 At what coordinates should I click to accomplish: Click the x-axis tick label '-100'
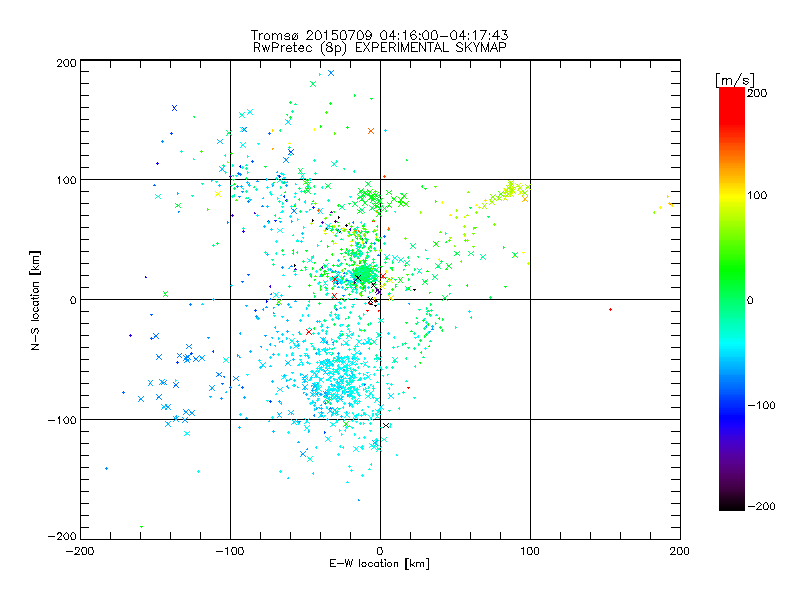coord(230,551)
